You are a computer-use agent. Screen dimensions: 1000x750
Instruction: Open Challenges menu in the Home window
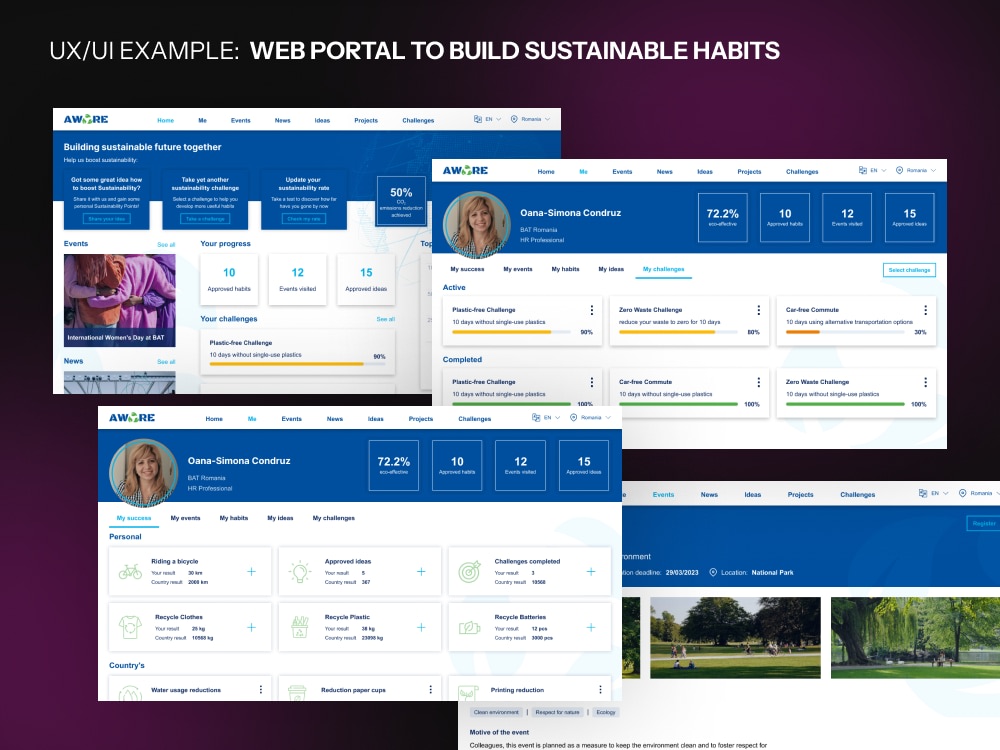(x=418, y=120)
